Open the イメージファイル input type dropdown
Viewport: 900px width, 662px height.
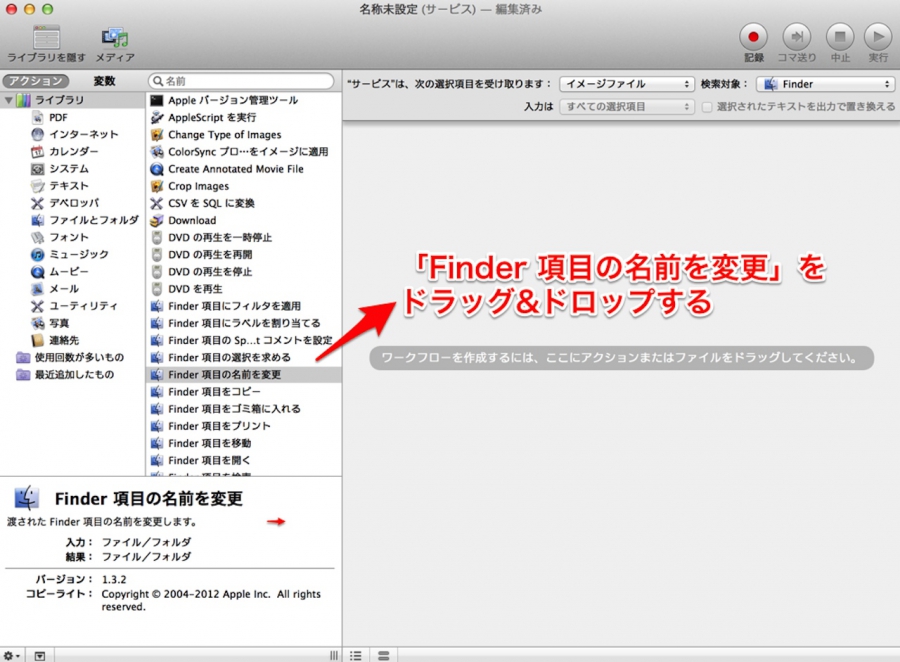click(x=627, y=84)
